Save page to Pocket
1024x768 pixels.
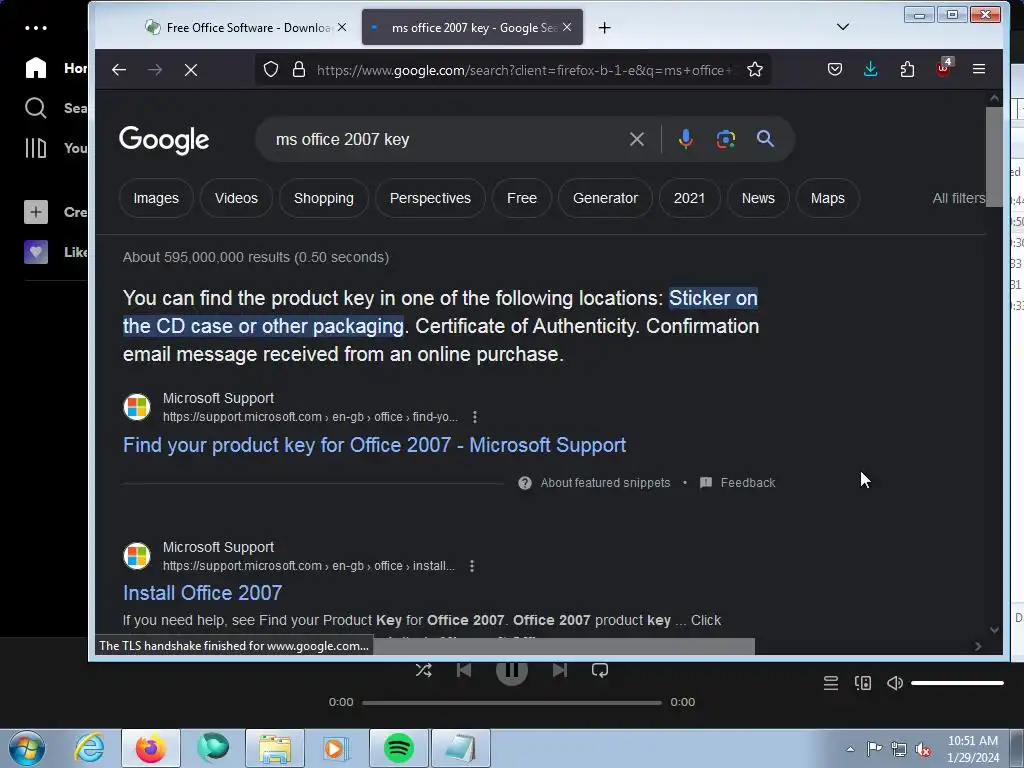[x=835, y=69]
